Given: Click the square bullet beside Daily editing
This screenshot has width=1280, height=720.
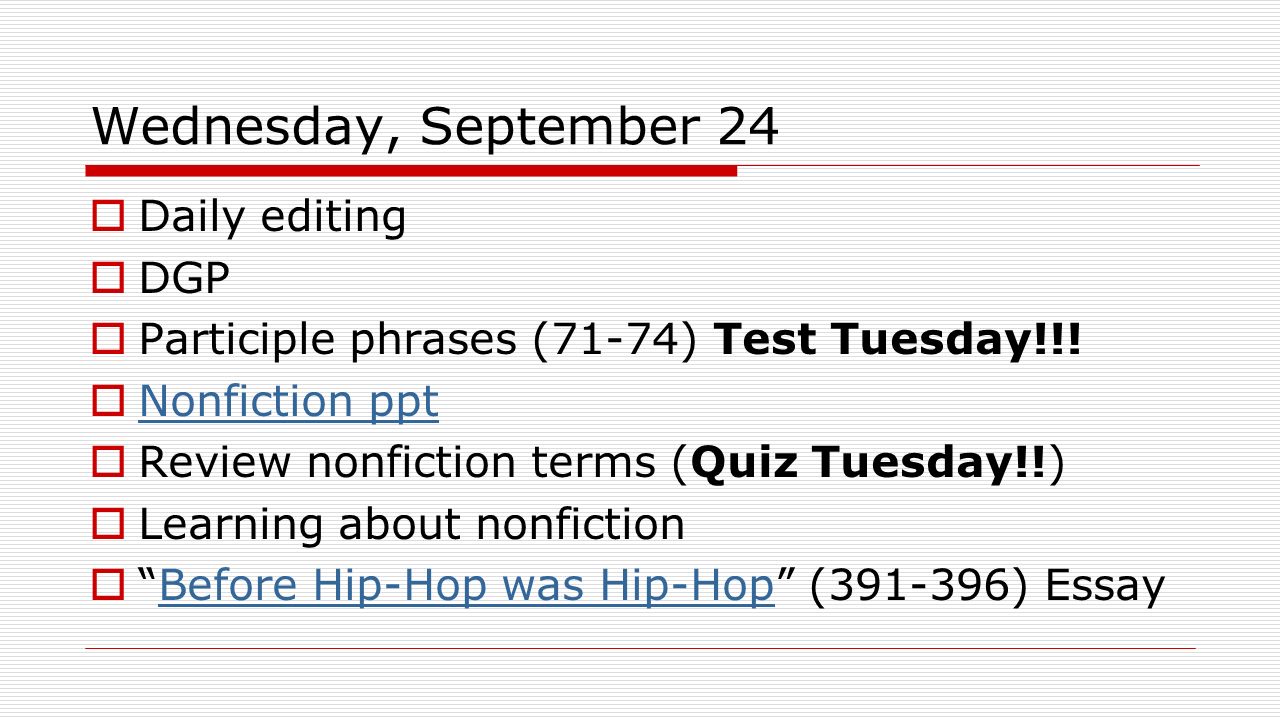Looking at the screenshot, I should [107, 216].
